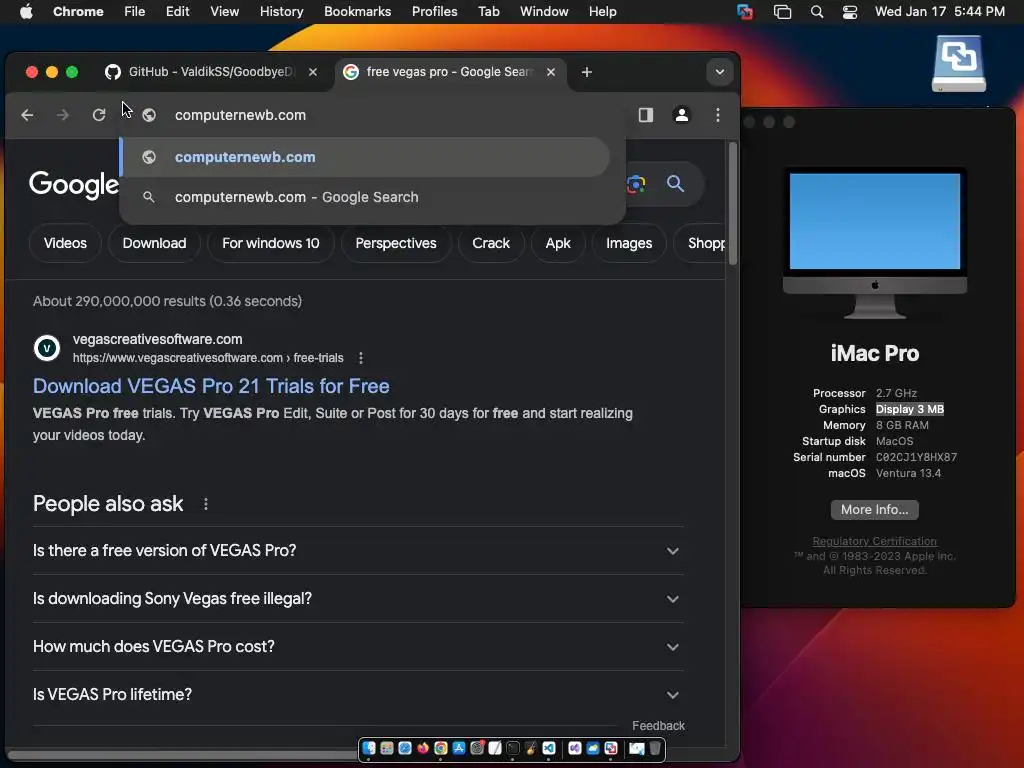Viewport: 1024px width, 768px height.
Task: Close the GitHub ValdikSS tab
Action: (x=313, y=72)
